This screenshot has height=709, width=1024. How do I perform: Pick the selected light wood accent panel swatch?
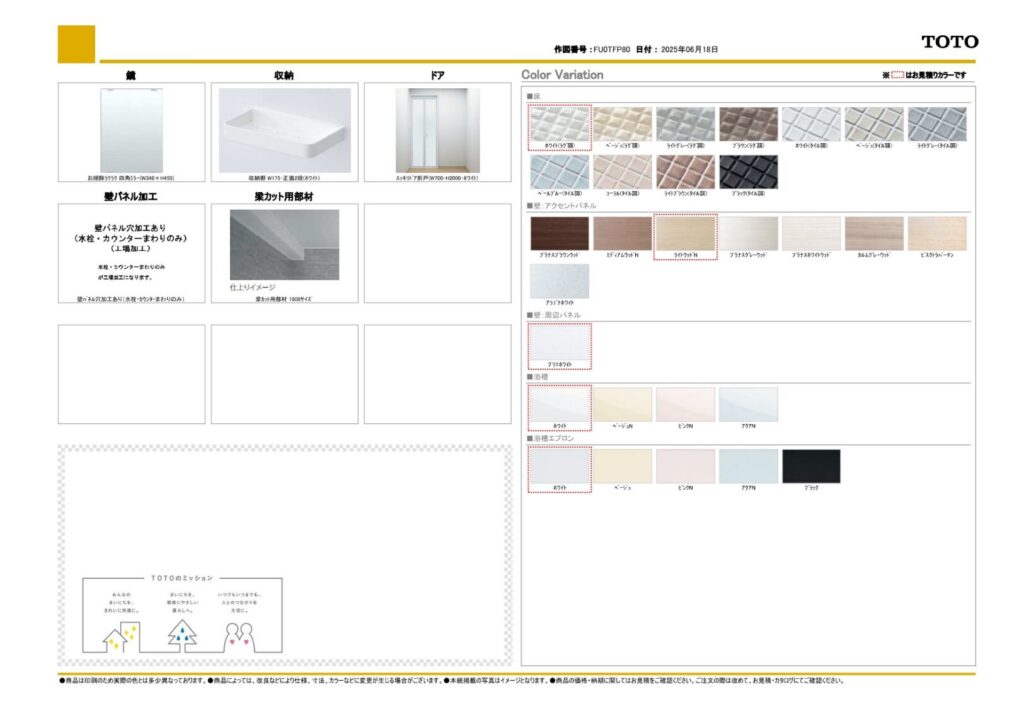(685, 234)
